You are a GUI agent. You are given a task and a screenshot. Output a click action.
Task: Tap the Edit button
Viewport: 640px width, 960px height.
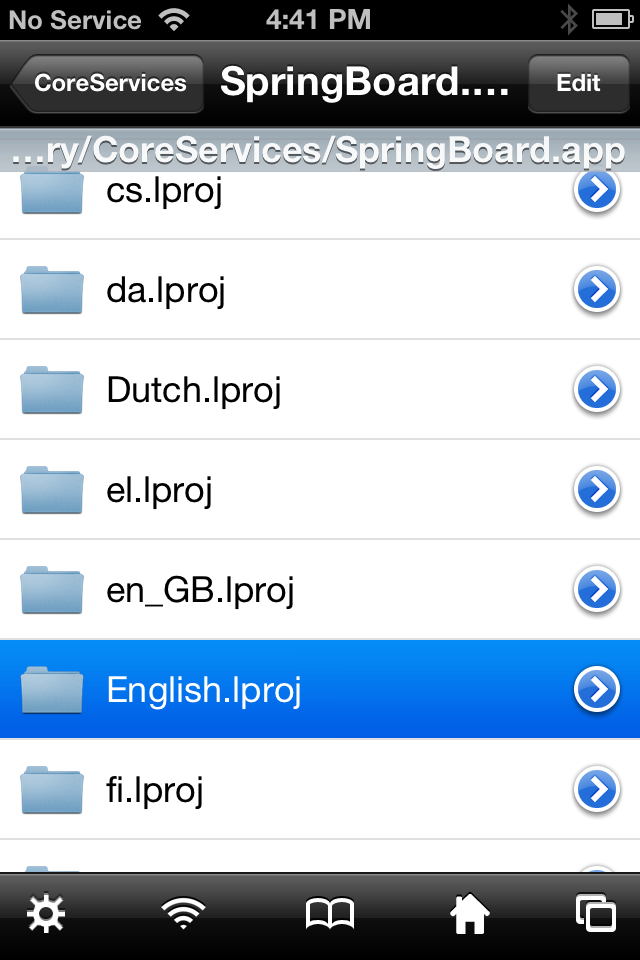tap(578, 83)
